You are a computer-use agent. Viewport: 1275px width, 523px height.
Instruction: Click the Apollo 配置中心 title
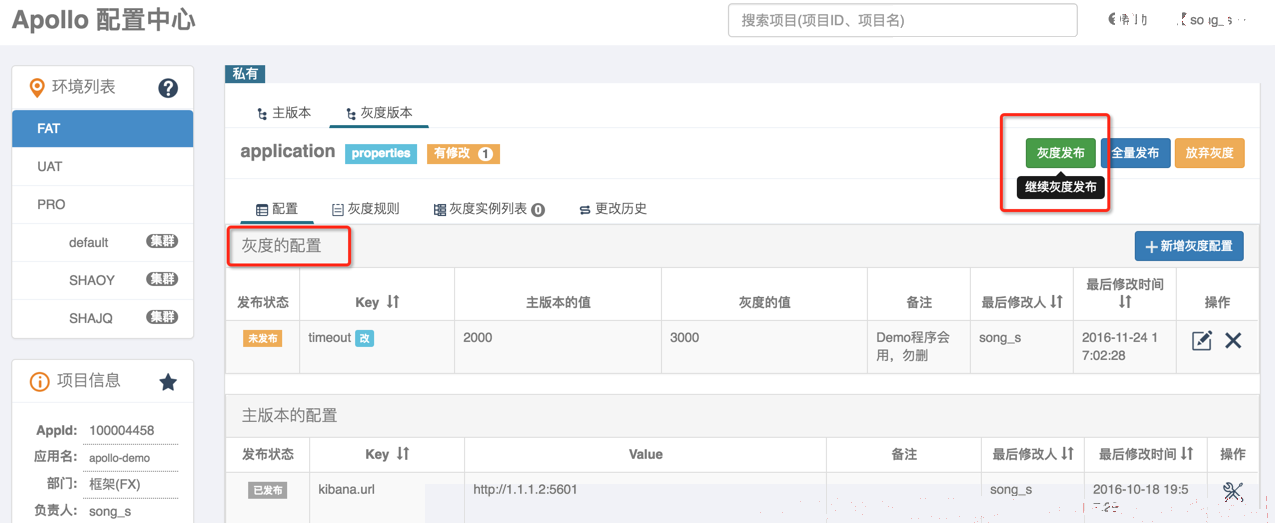103,20
